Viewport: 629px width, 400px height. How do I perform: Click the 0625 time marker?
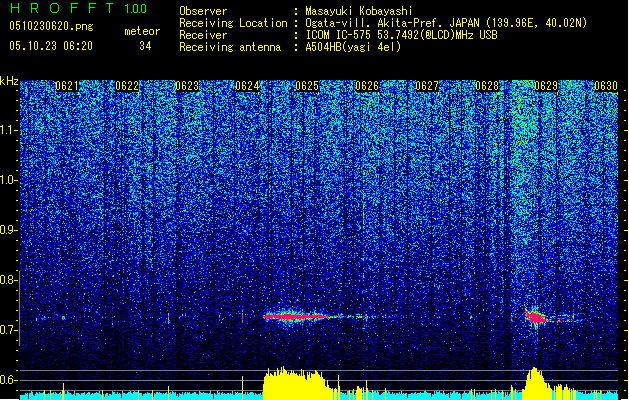coord(307,86)
